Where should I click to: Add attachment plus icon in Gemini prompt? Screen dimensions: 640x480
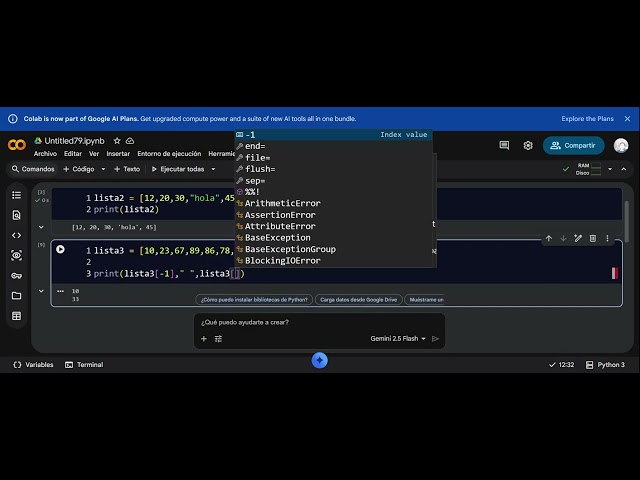pyautogui.click(x=204, y=338)
